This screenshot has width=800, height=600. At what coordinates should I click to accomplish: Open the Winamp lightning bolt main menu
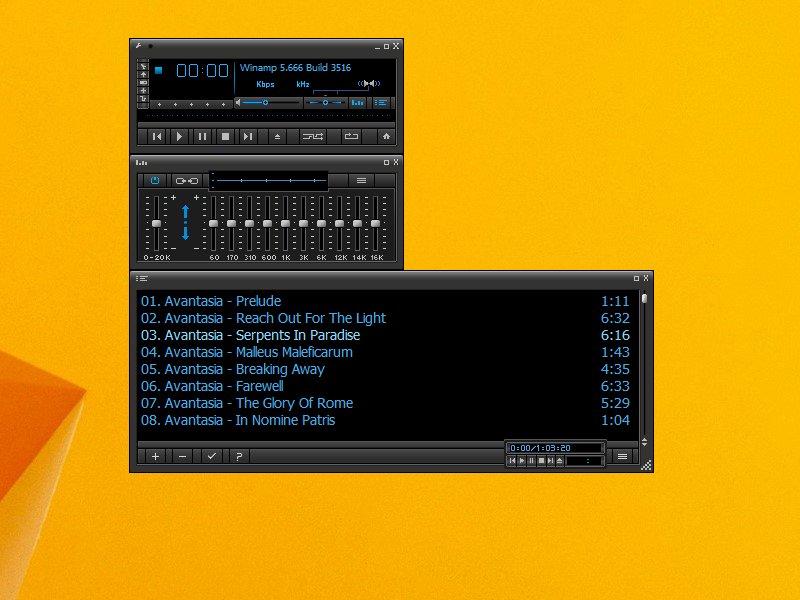click(139, 46)
